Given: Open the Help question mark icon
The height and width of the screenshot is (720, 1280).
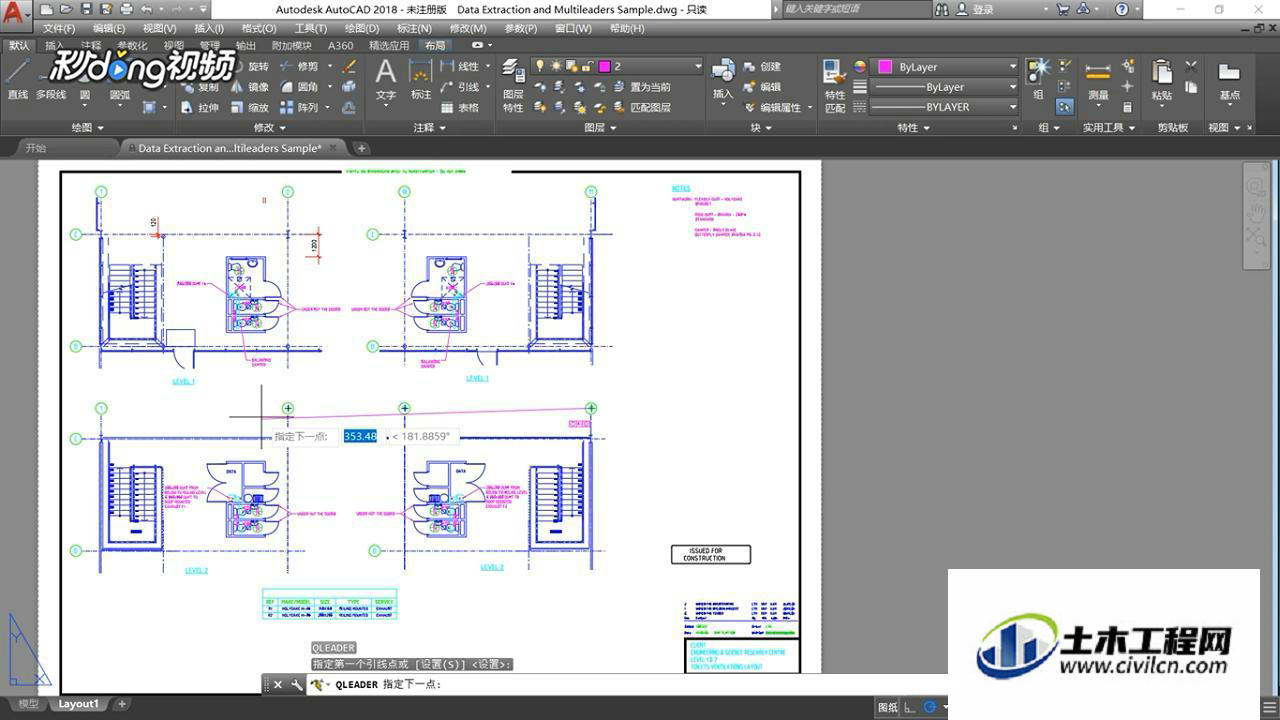Looking at the screenshot, I should tap(1122, 9).
